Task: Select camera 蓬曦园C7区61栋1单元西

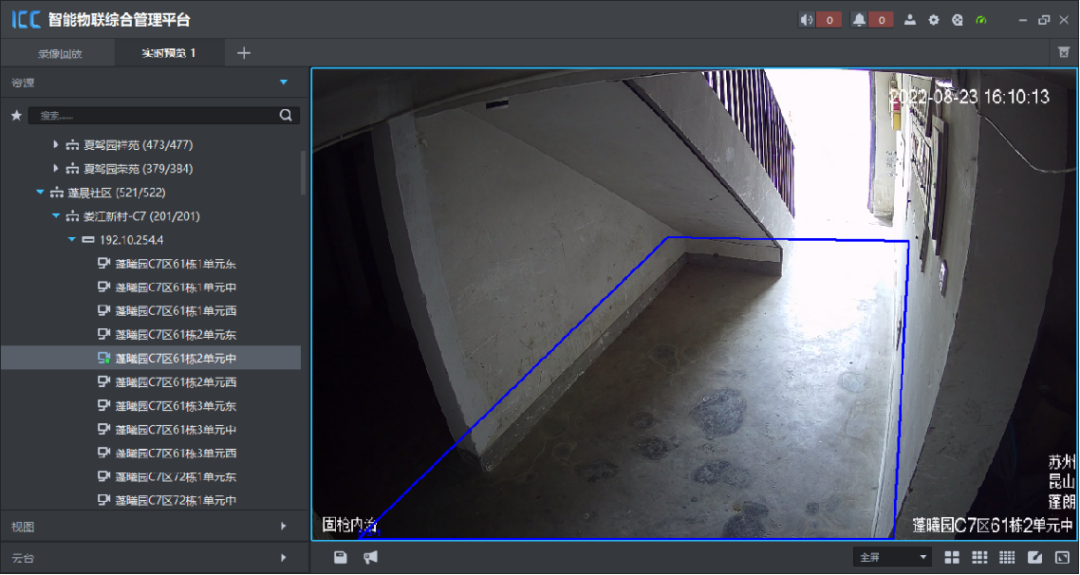Action: pyautogui.click(x=175, y=311)
